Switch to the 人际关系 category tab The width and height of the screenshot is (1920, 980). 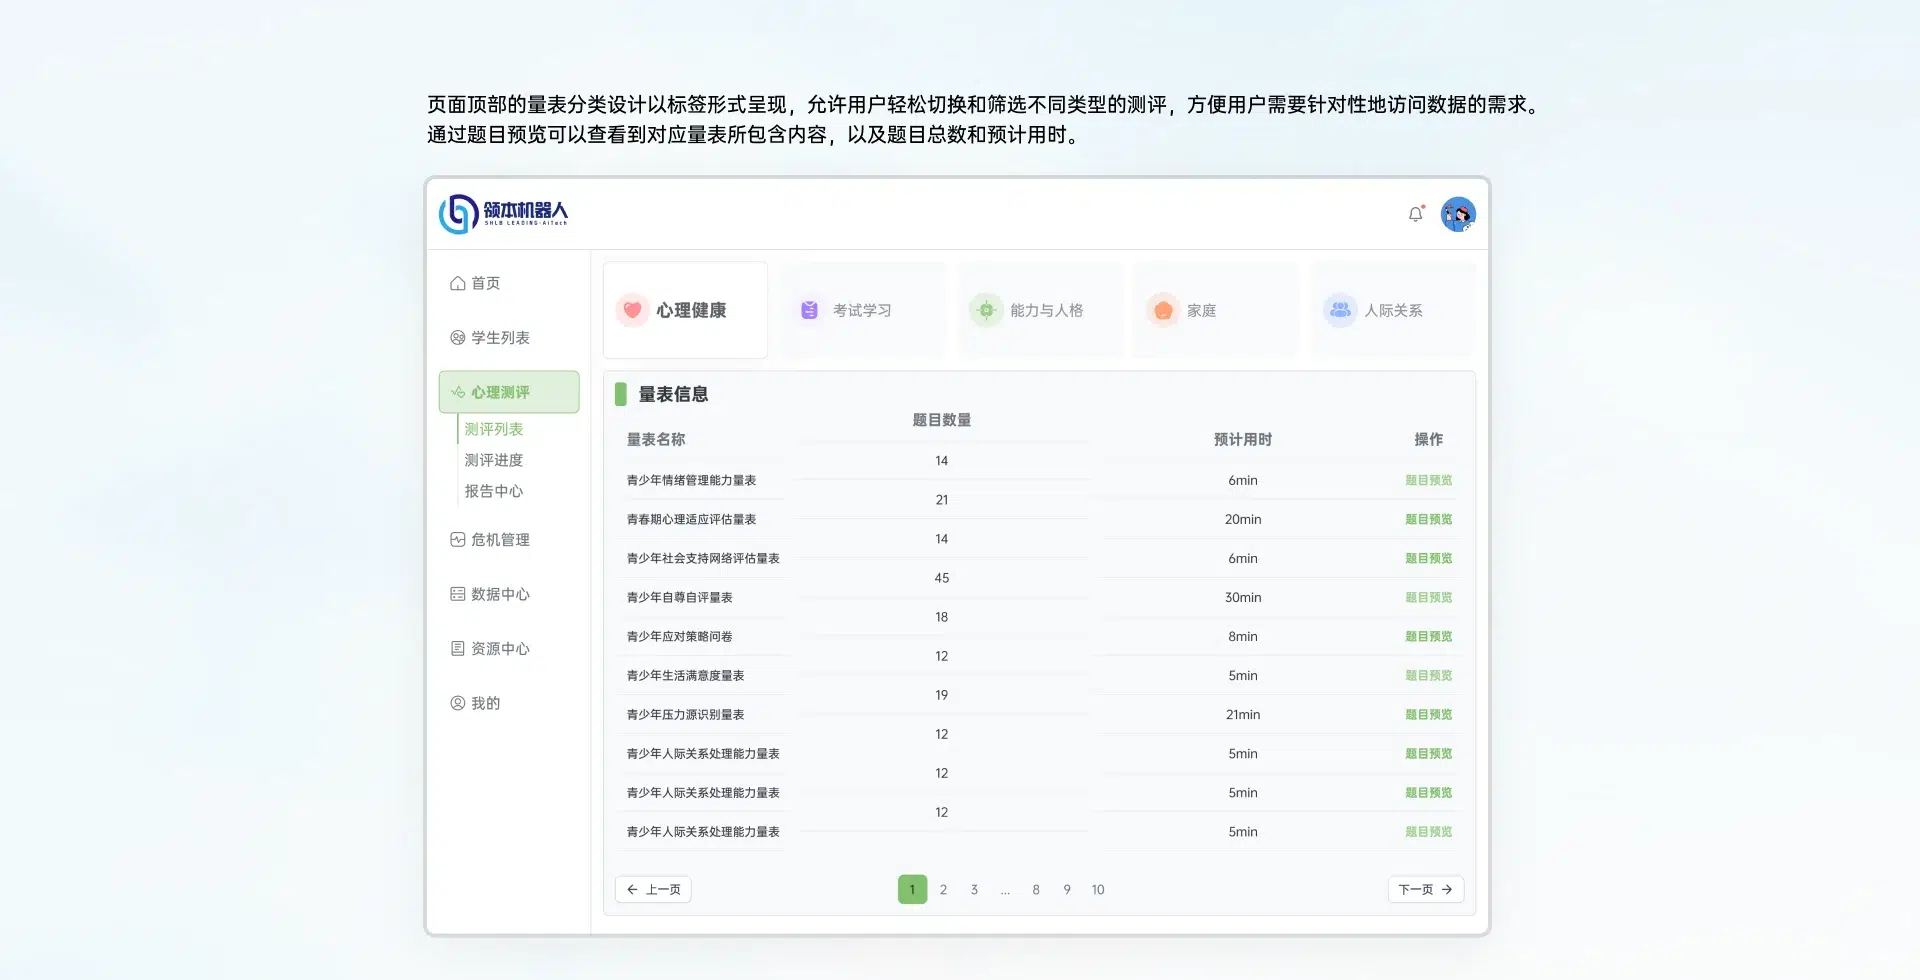point(1392,310)
